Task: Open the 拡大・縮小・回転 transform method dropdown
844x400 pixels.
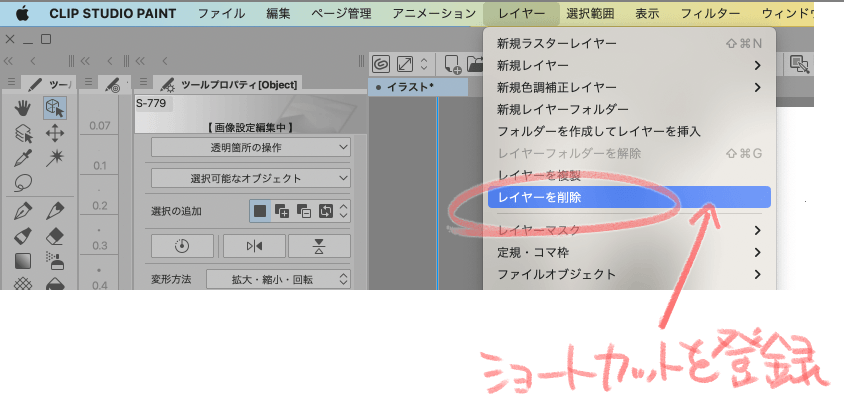Action: (x=278, y=279)
